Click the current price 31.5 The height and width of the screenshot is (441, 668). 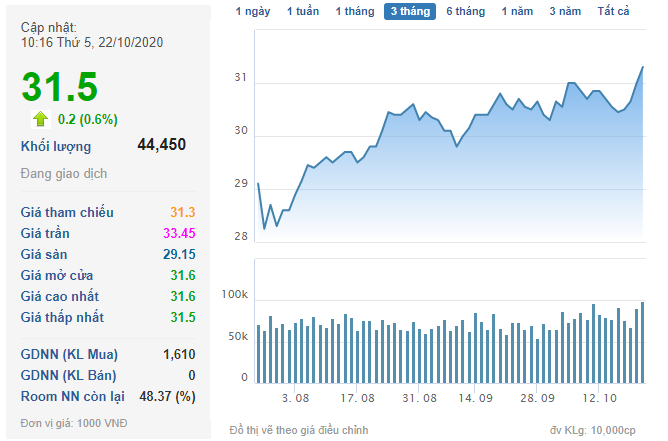click(59, 87)
